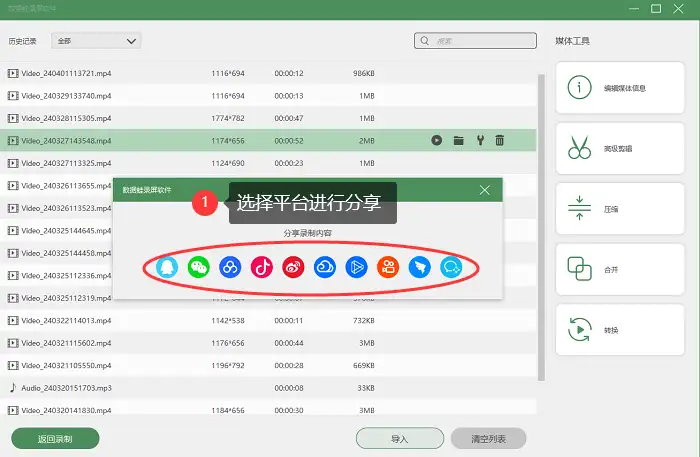
Task: Click 导入 import button
Action: click(400, 439)
